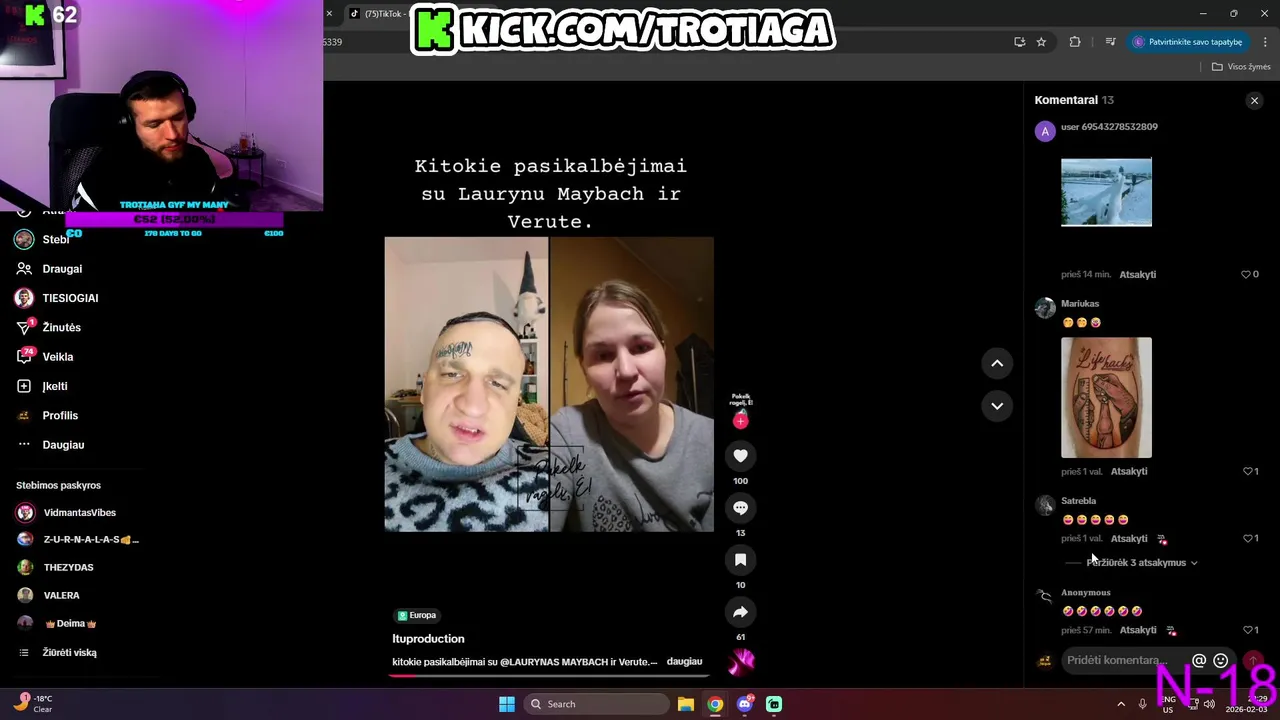Open Discord from taskbar
1280x720 pixels.
pos(745,704)
